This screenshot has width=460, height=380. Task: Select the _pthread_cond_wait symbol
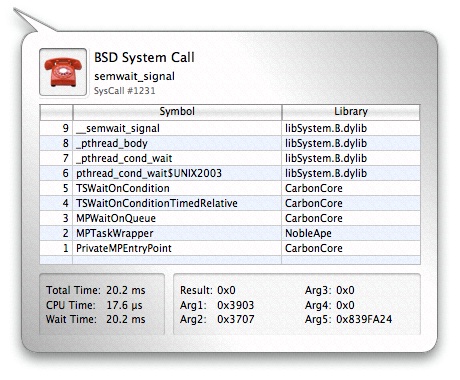[124, 158]
